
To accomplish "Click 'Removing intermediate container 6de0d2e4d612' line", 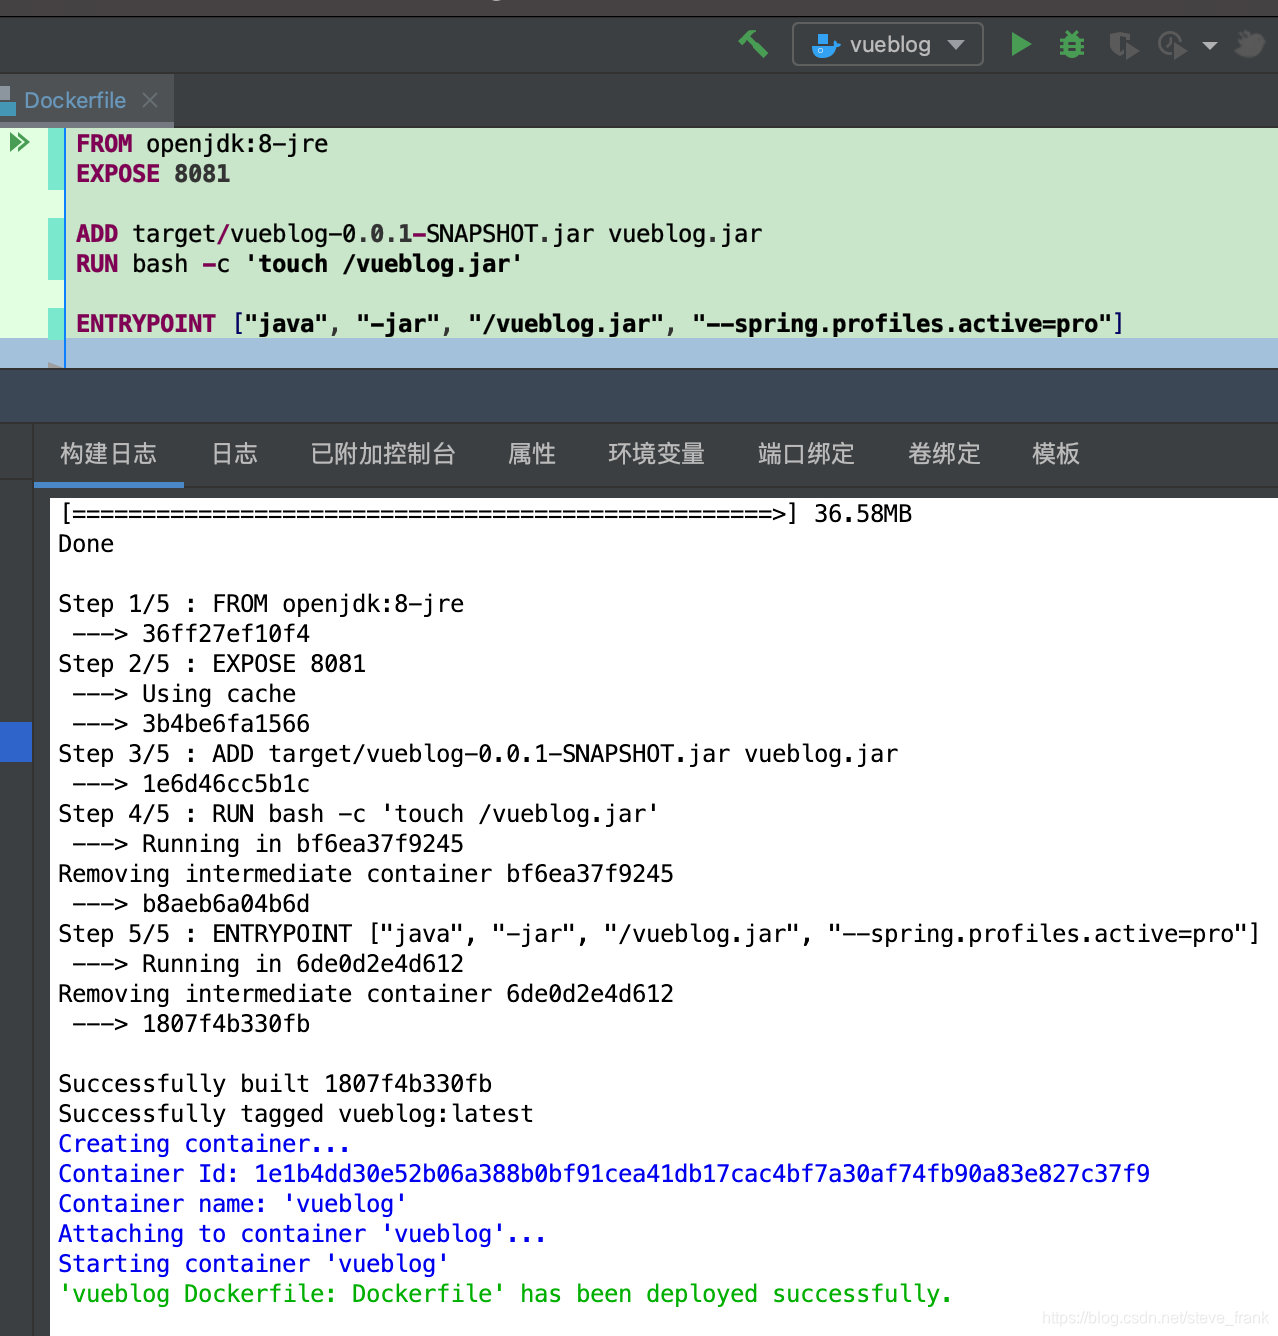I will click(x=366, y=993).
